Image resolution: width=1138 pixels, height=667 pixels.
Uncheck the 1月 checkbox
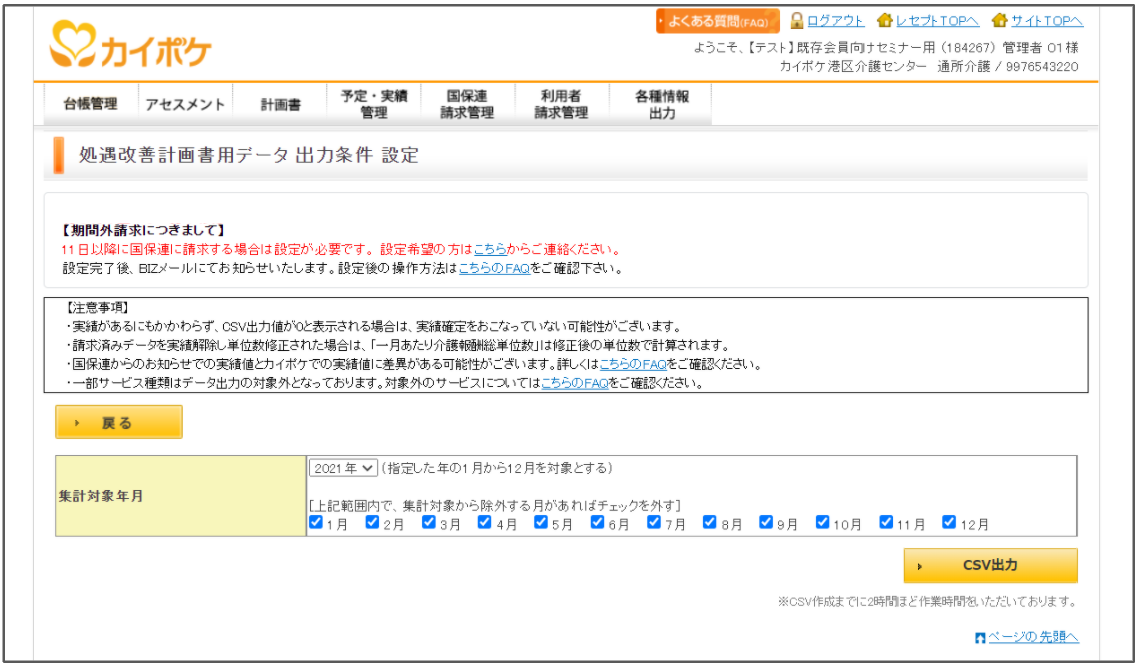click(316, 522)
